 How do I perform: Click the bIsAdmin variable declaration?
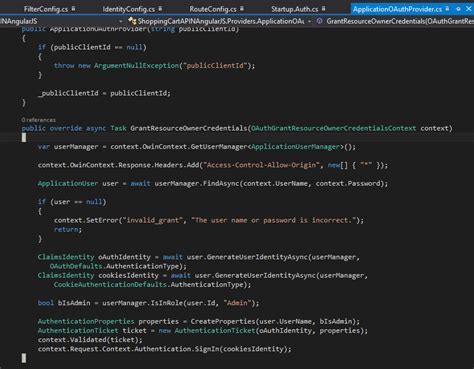pos(74,303)
